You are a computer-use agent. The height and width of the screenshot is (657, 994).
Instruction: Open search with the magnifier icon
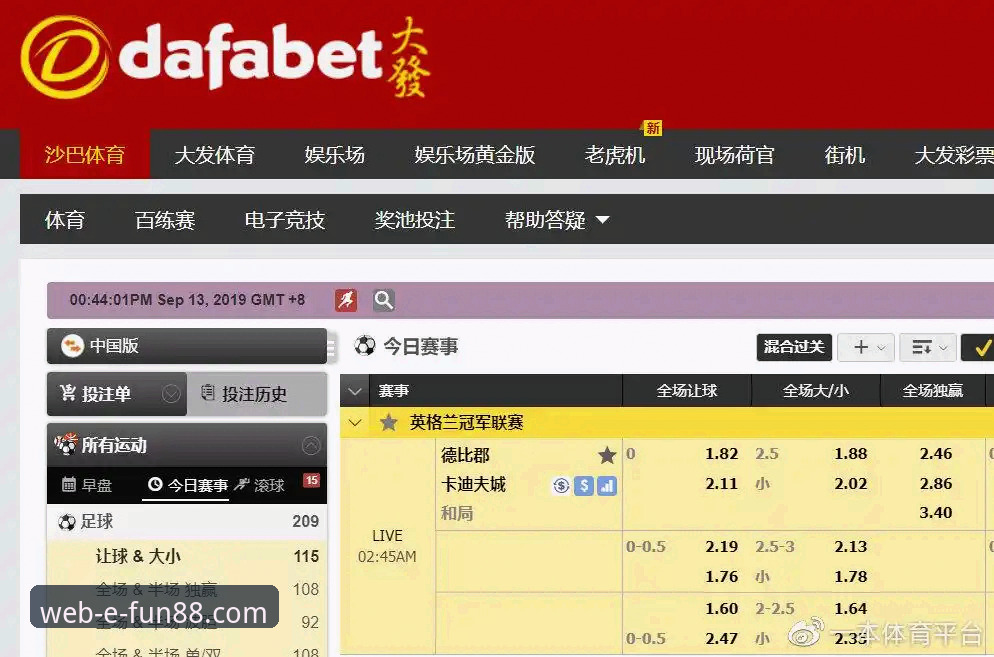coord(384,300)
